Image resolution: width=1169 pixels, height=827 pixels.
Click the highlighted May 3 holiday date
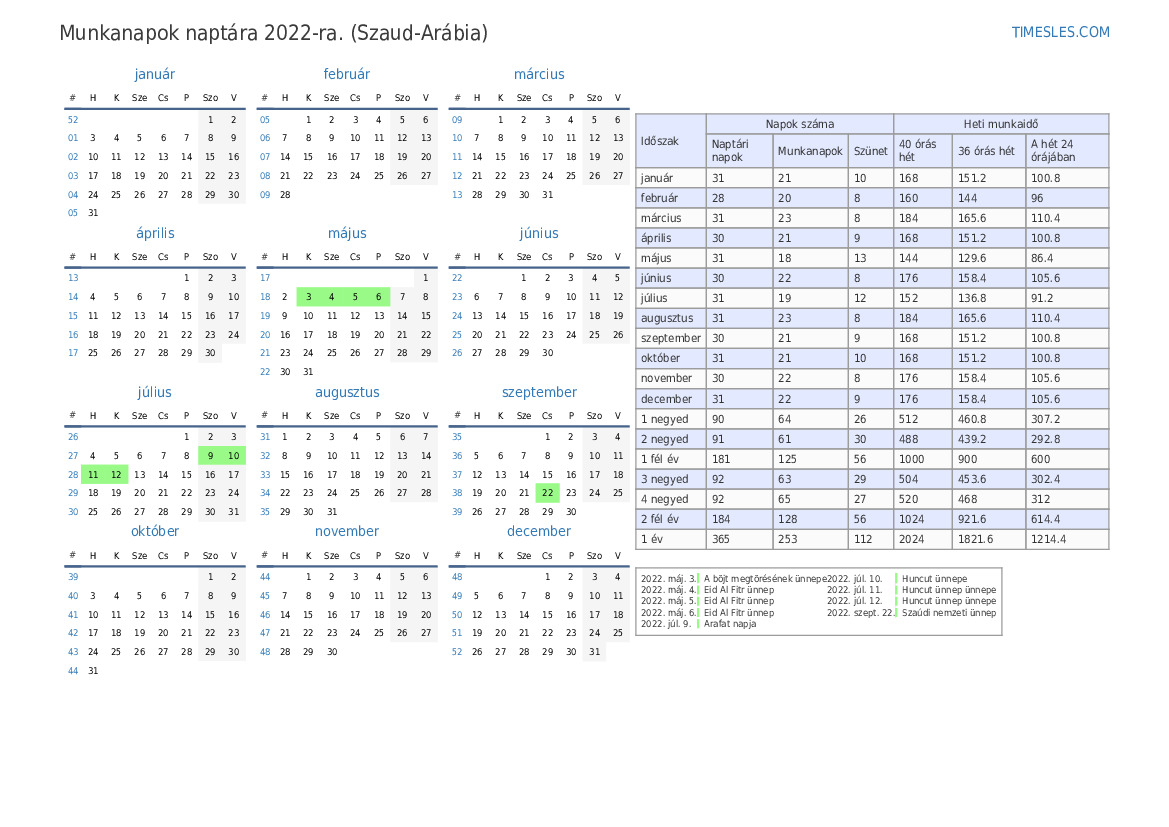(x=308, y=297)
